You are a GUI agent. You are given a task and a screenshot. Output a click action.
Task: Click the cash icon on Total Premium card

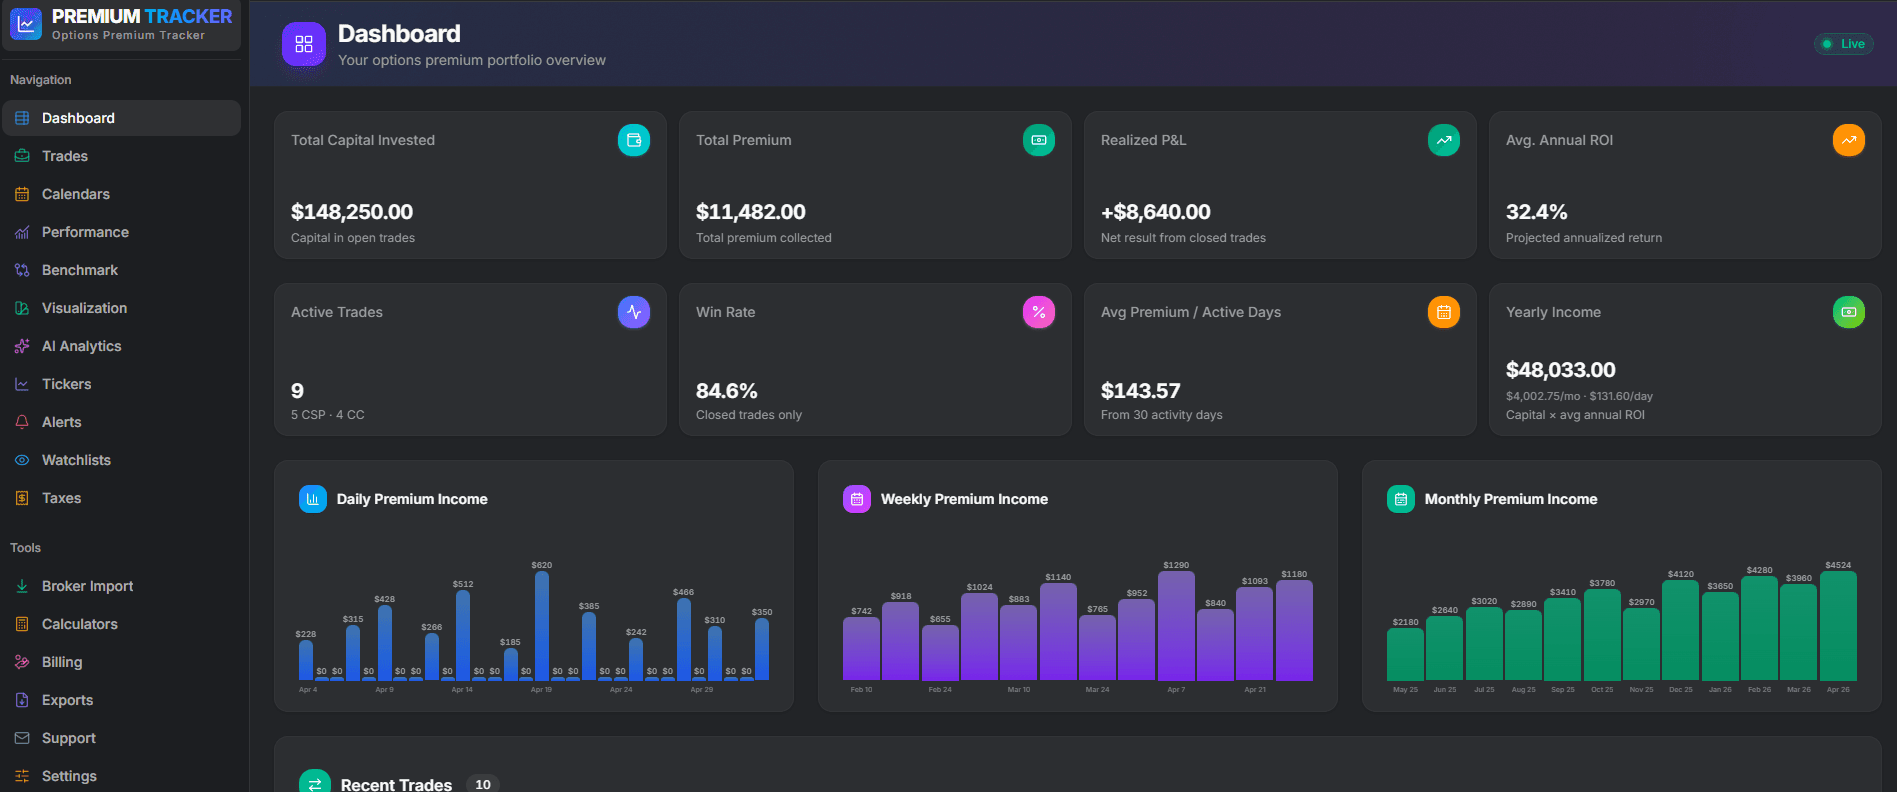click(x=1039, y=140)
